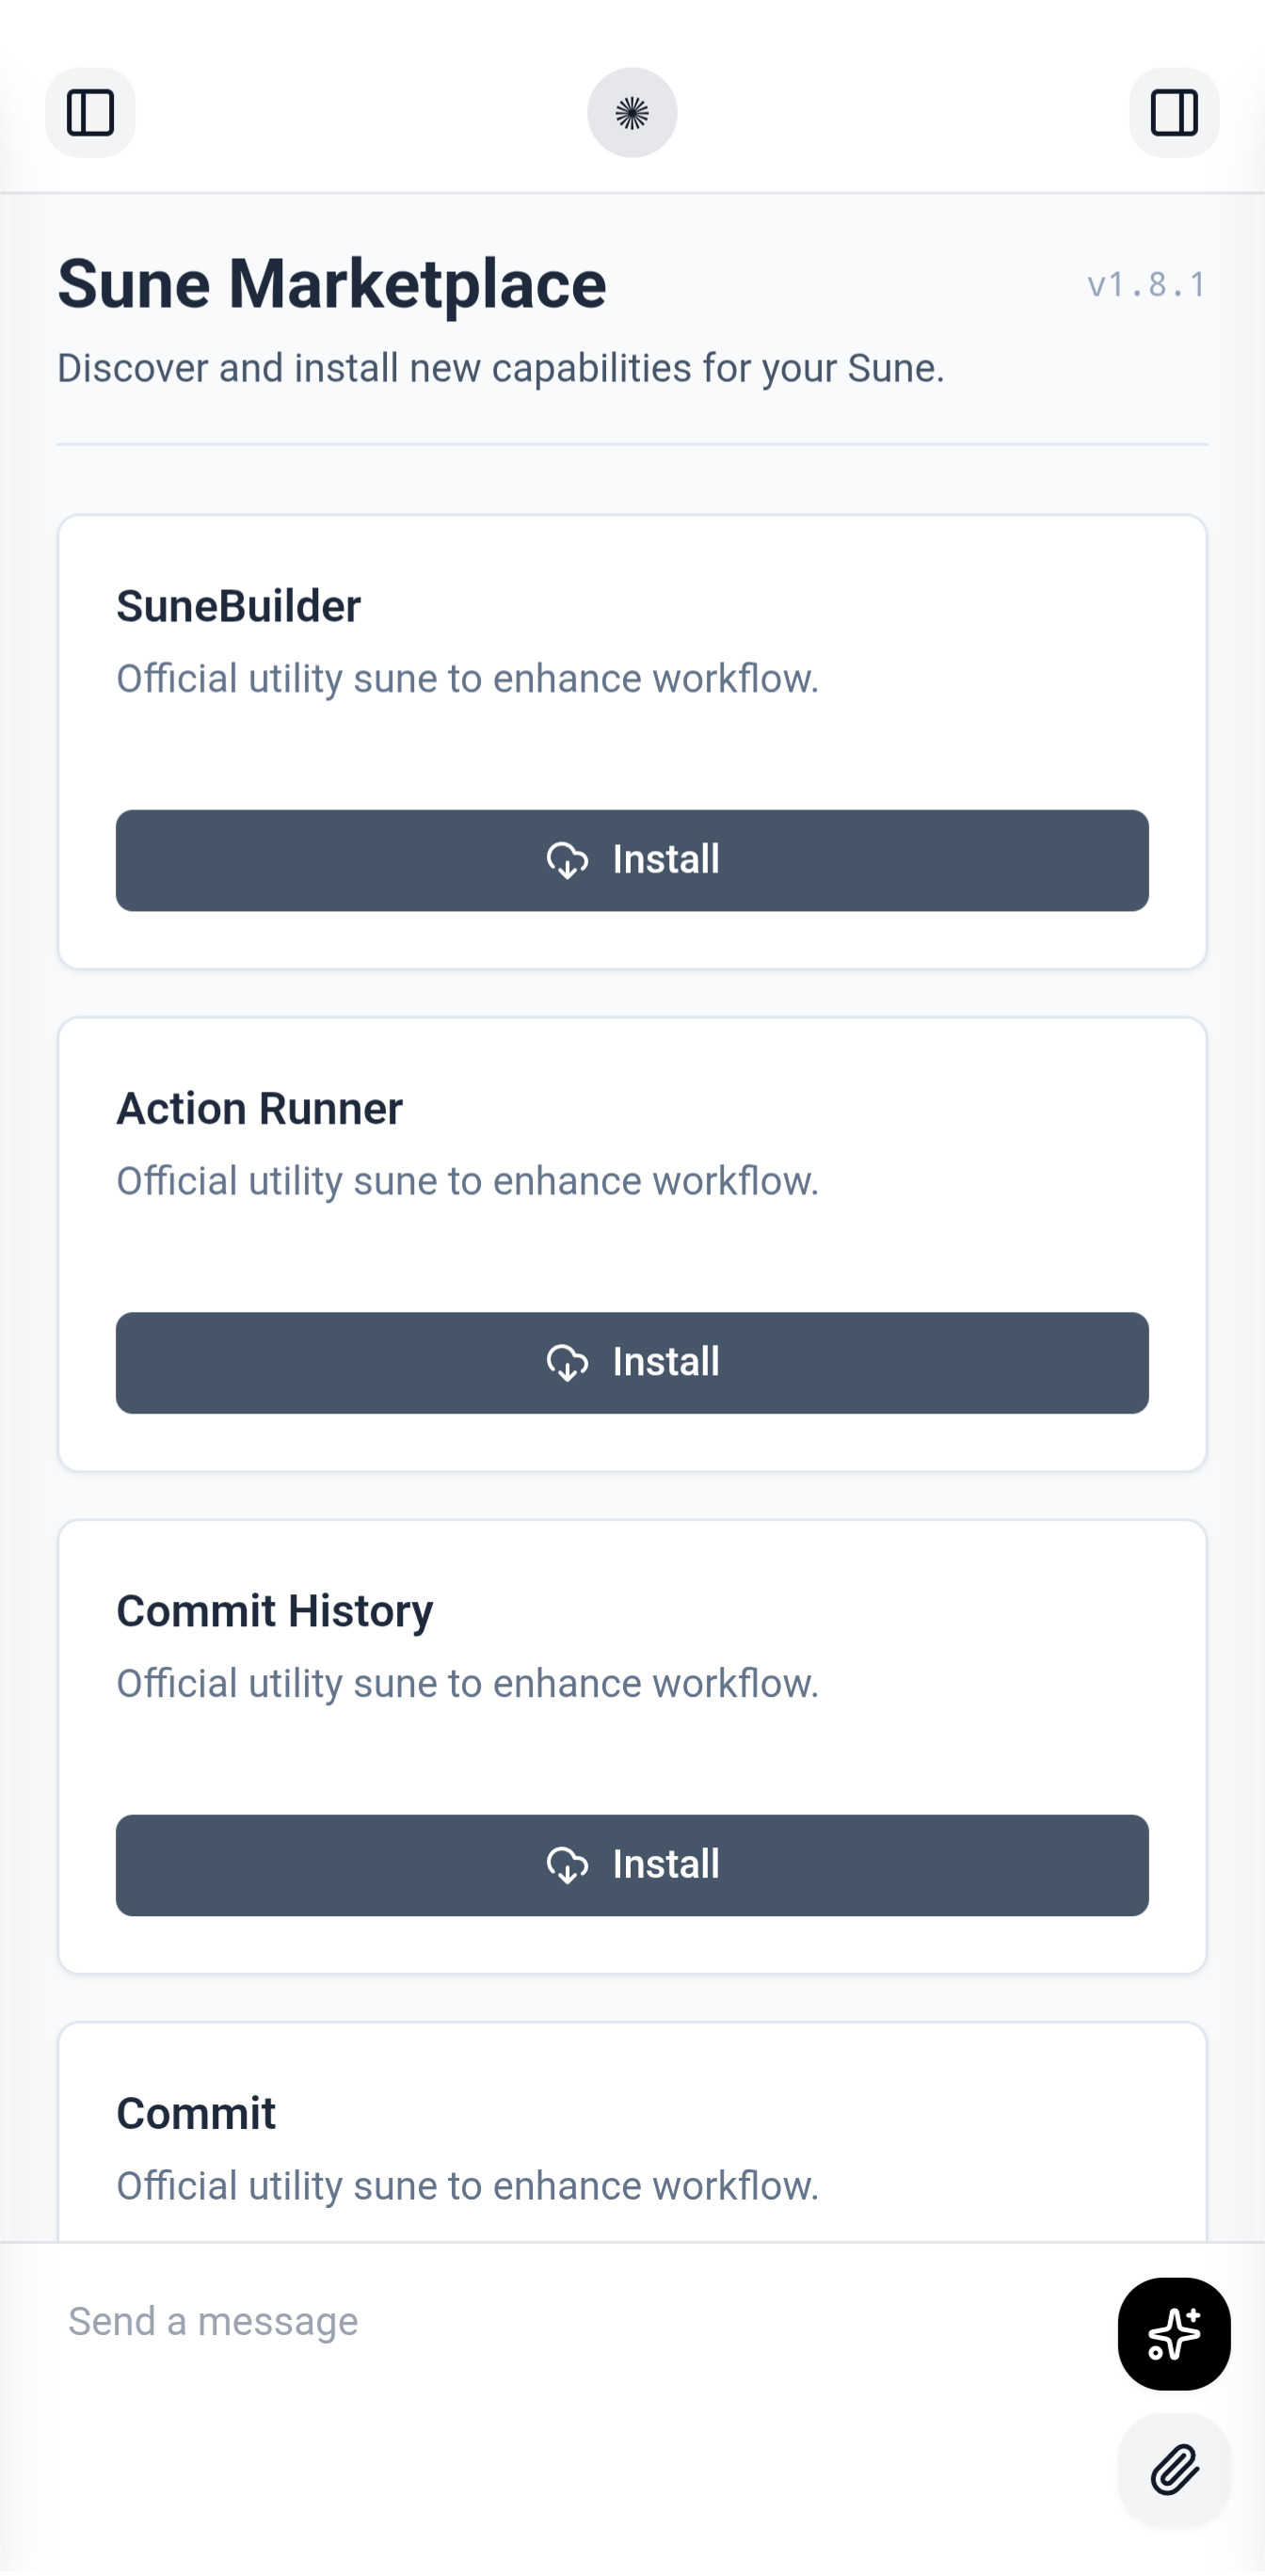Select the Commit History card title
The image size is (1265, 2576).
[275, 1611]
